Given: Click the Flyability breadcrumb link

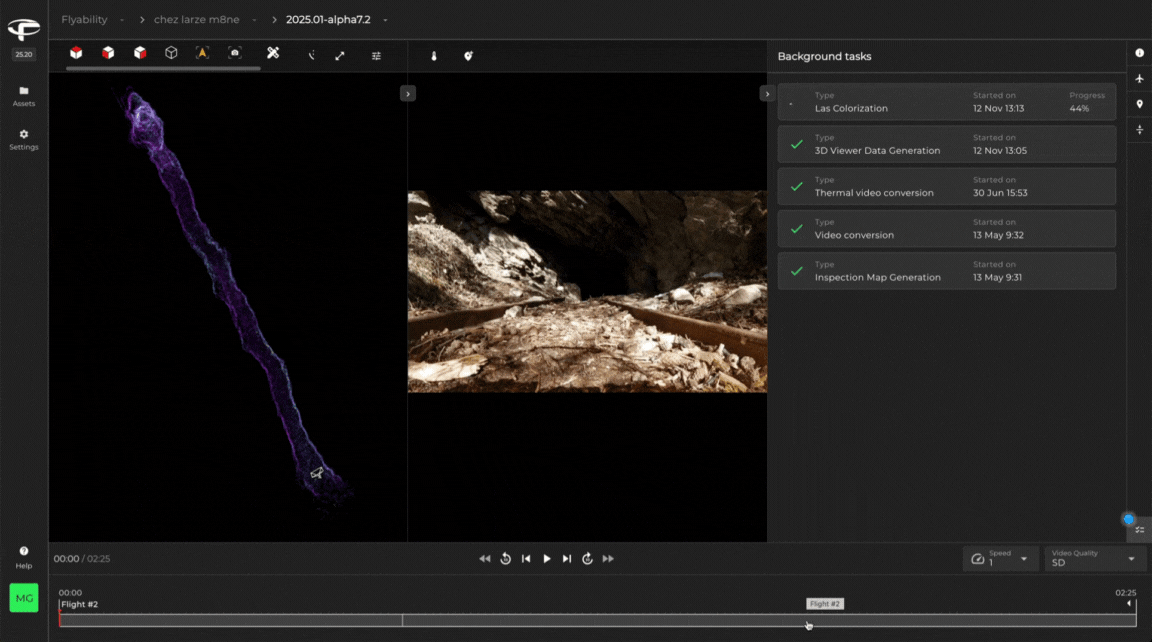Looking at the screenshot, I should 84,20.
